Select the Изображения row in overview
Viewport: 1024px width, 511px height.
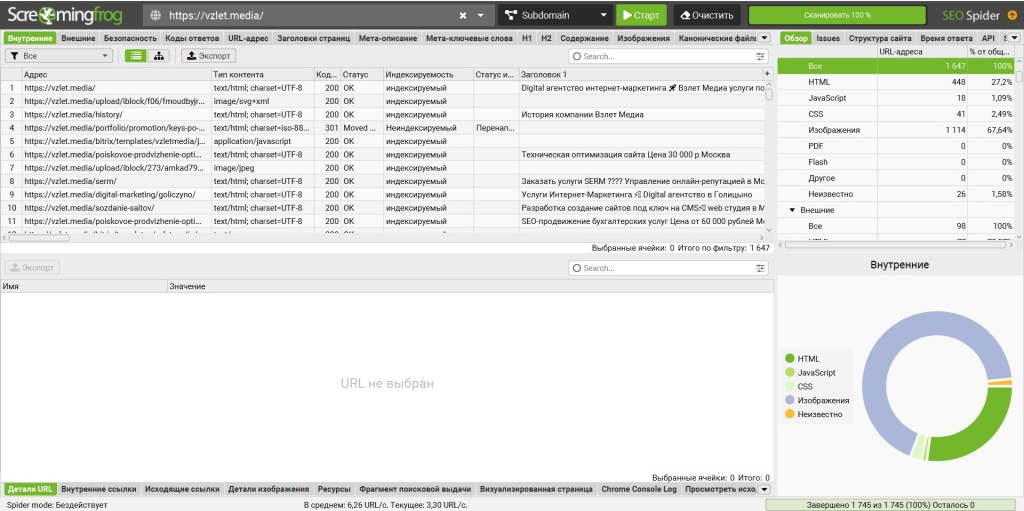coord(897,130)
